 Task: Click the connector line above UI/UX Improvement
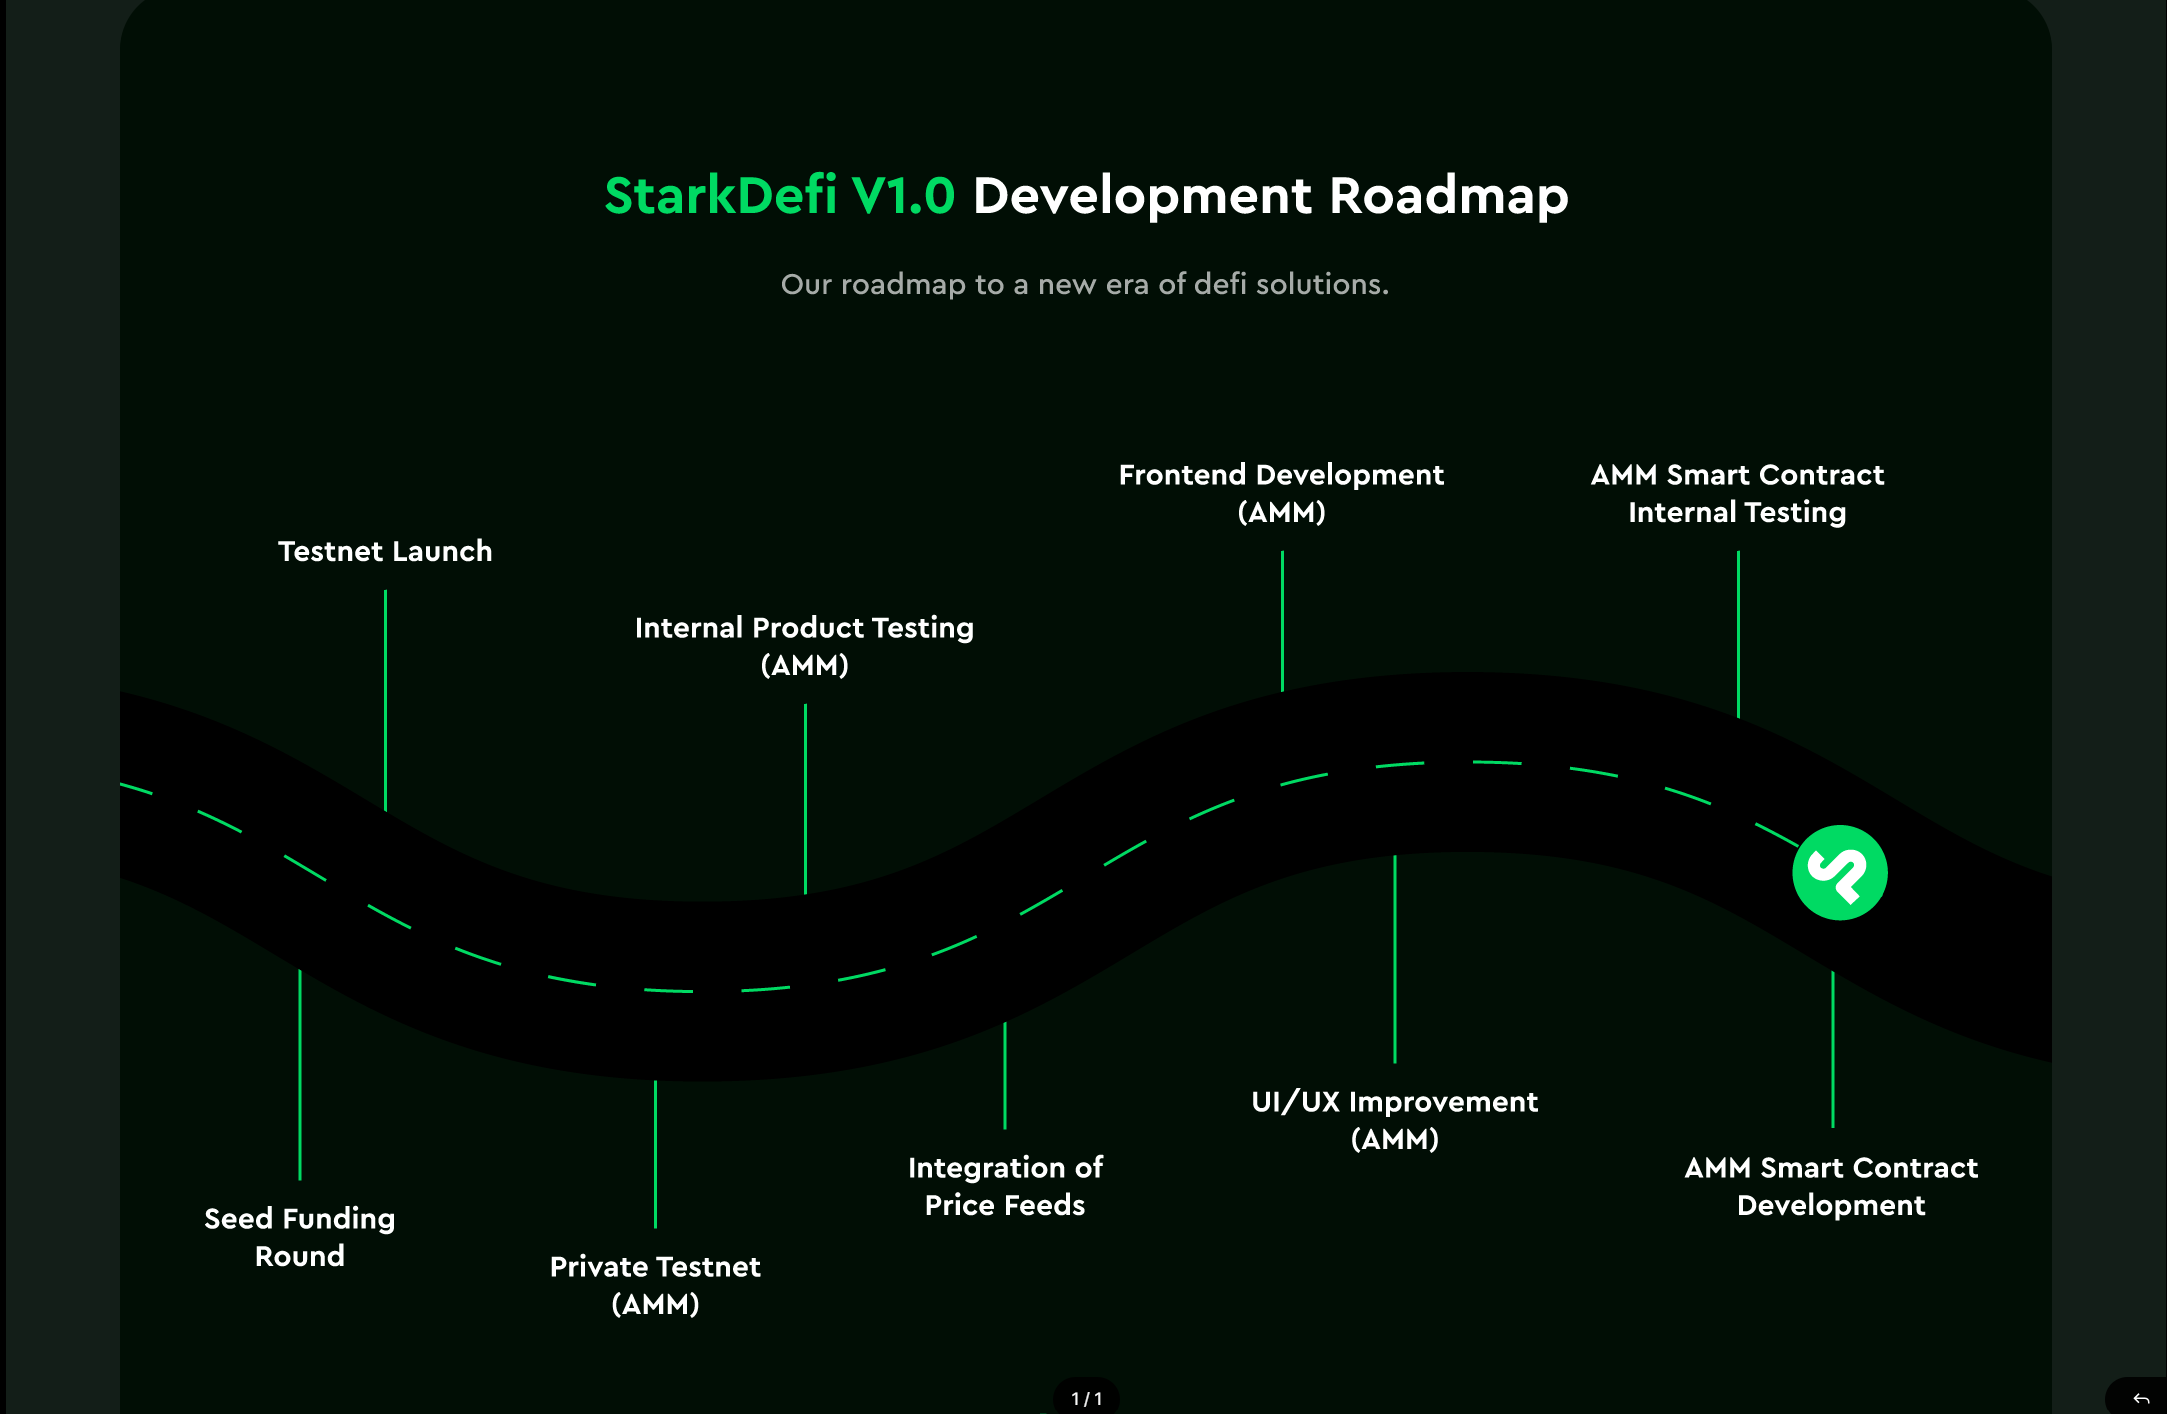pyautogui.click(x=1395, y=959)
